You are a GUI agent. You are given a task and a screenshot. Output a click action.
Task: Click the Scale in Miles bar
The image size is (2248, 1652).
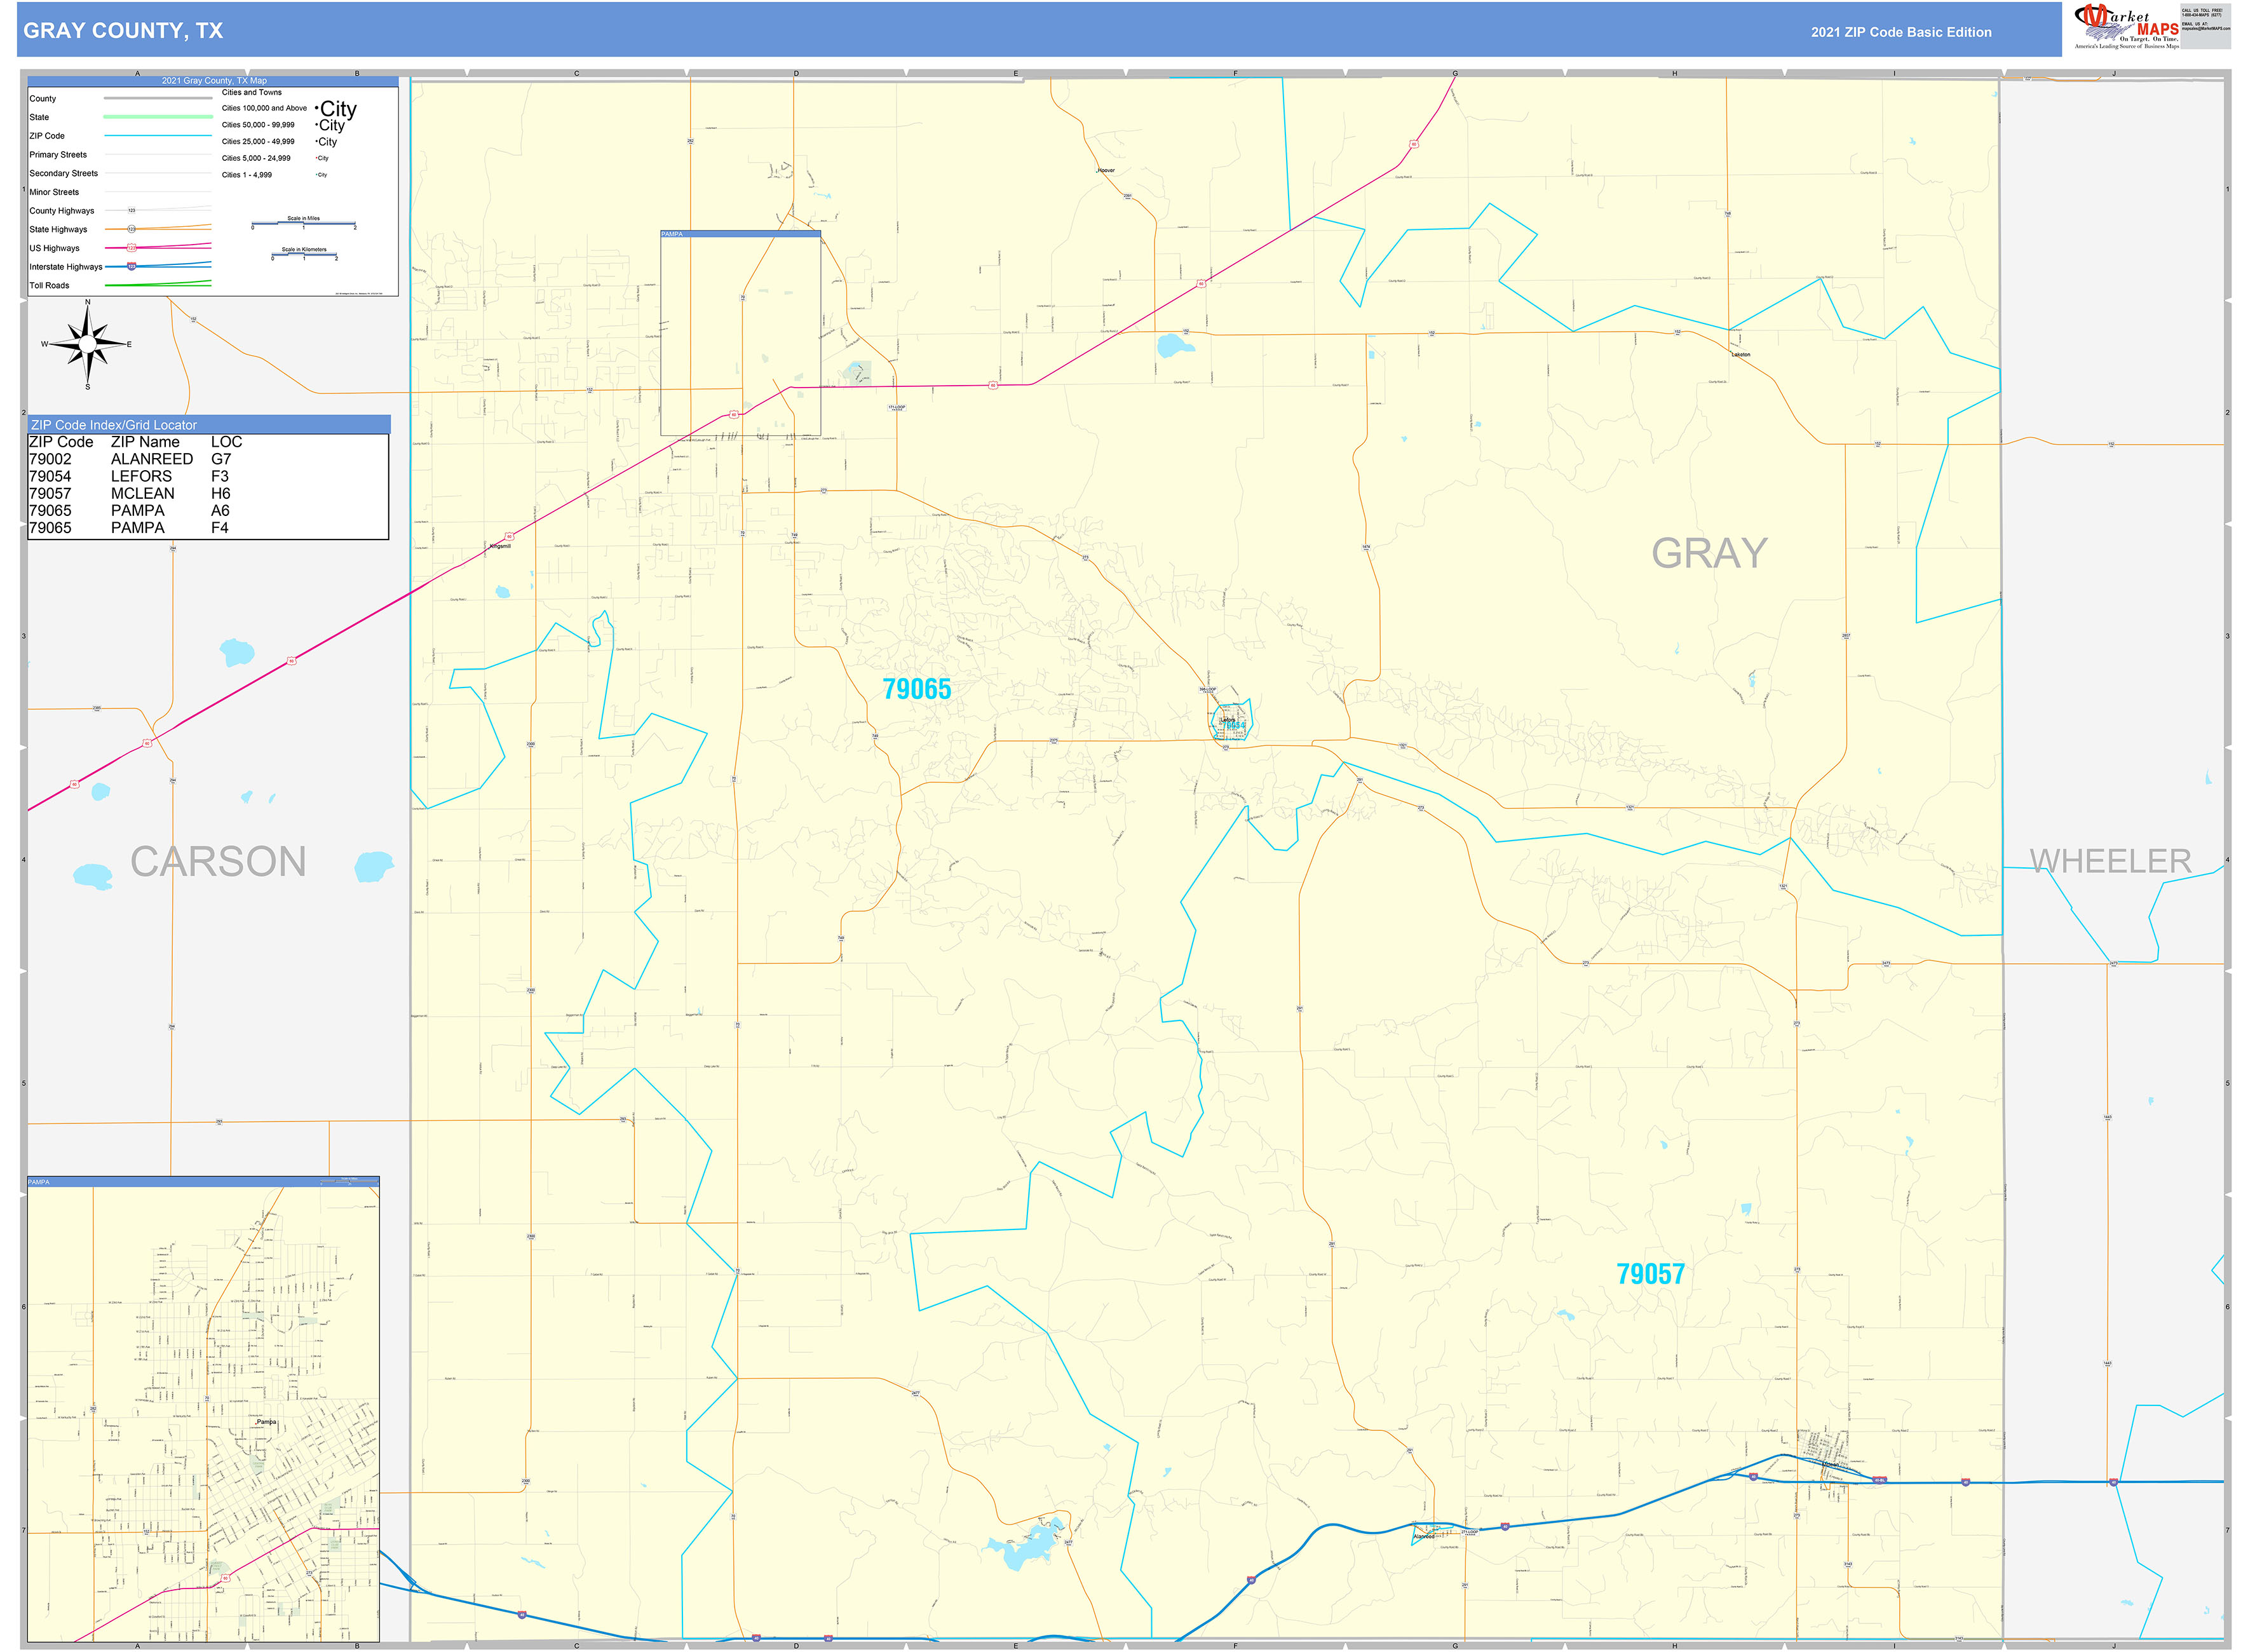[305, 224]
